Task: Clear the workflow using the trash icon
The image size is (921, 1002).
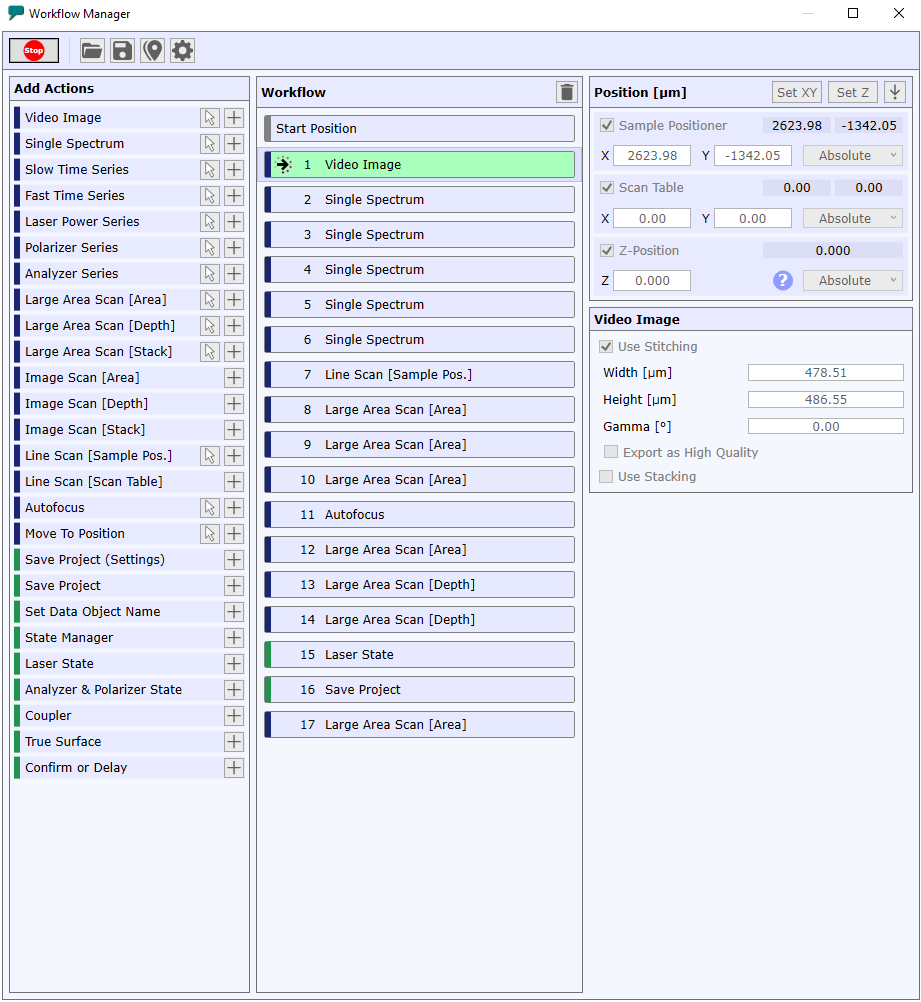Action: [x=566, y=91]
